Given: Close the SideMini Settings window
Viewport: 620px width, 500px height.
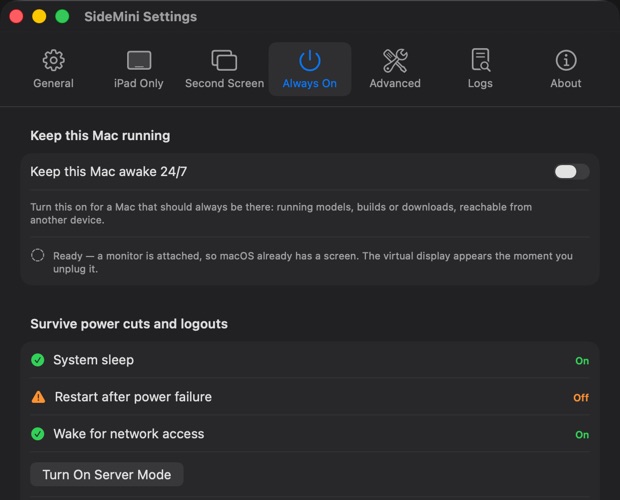Looking at the screenshot, I should pyautogui.click(x=16, y=17).
